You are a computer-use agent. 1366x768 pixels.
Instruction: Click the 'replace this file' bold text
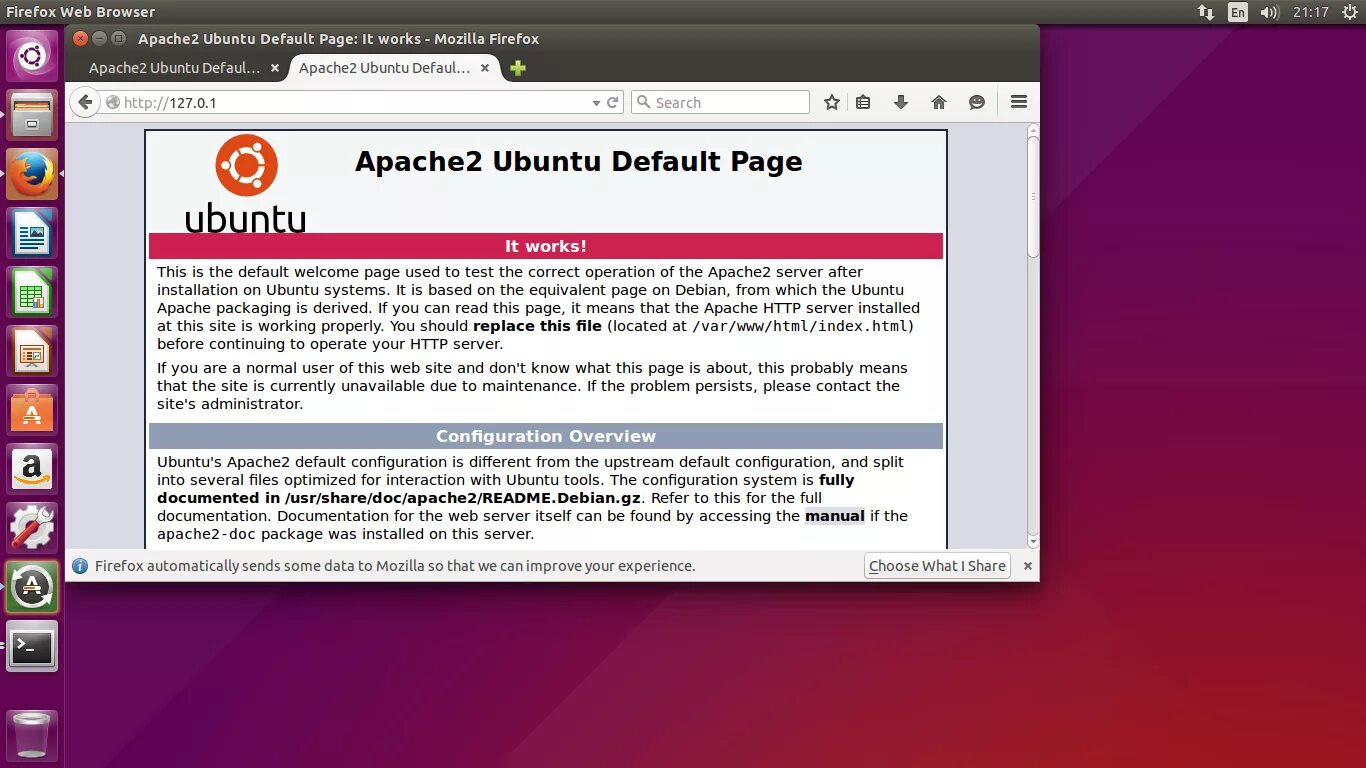point(538,326)
